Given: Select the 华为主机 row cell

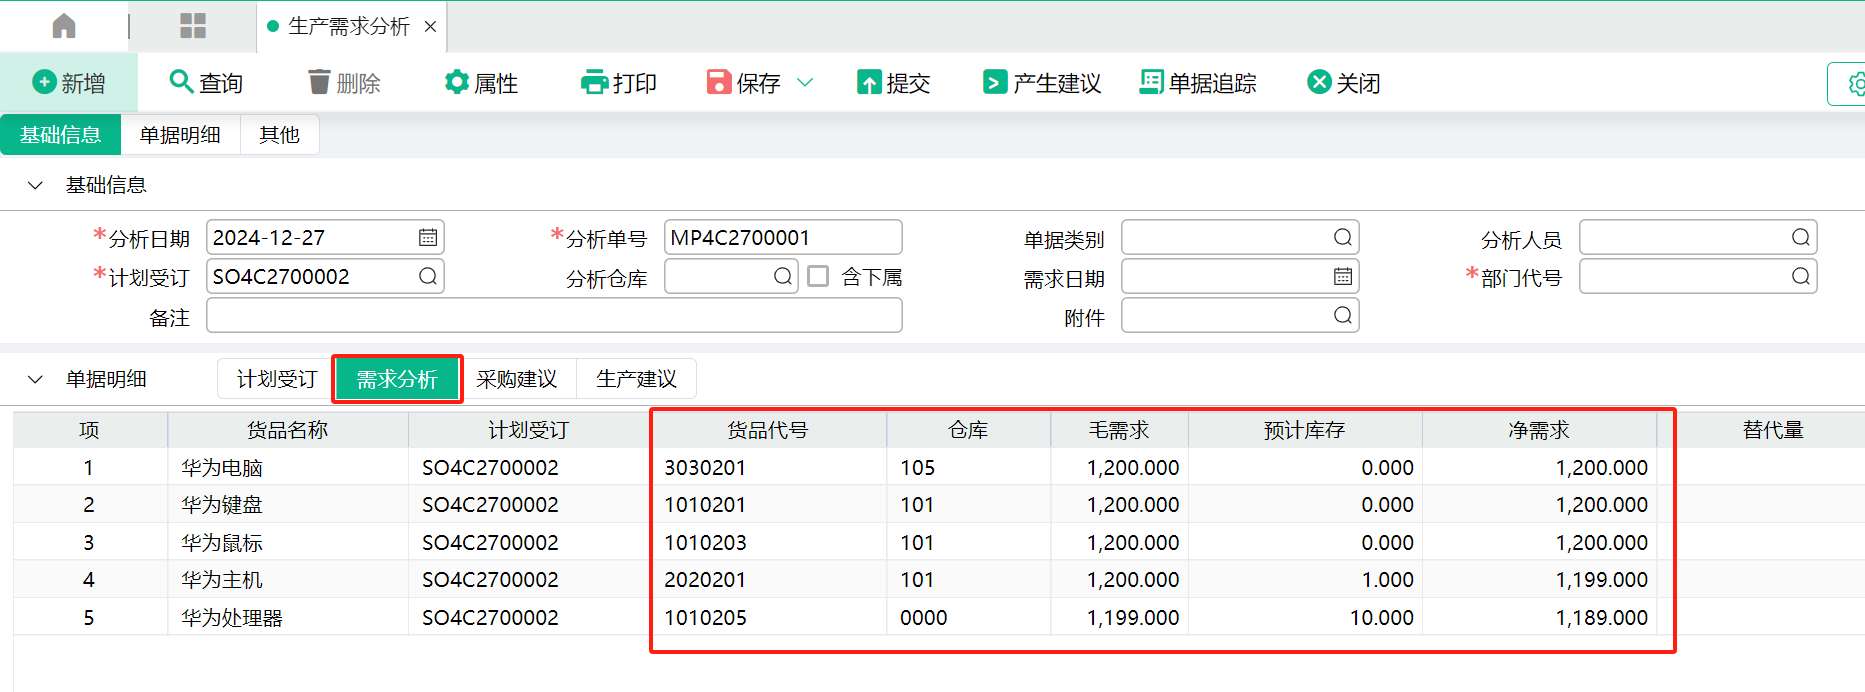Looking at the screenshot, I should pyautogui.click(x=288, y=580).
